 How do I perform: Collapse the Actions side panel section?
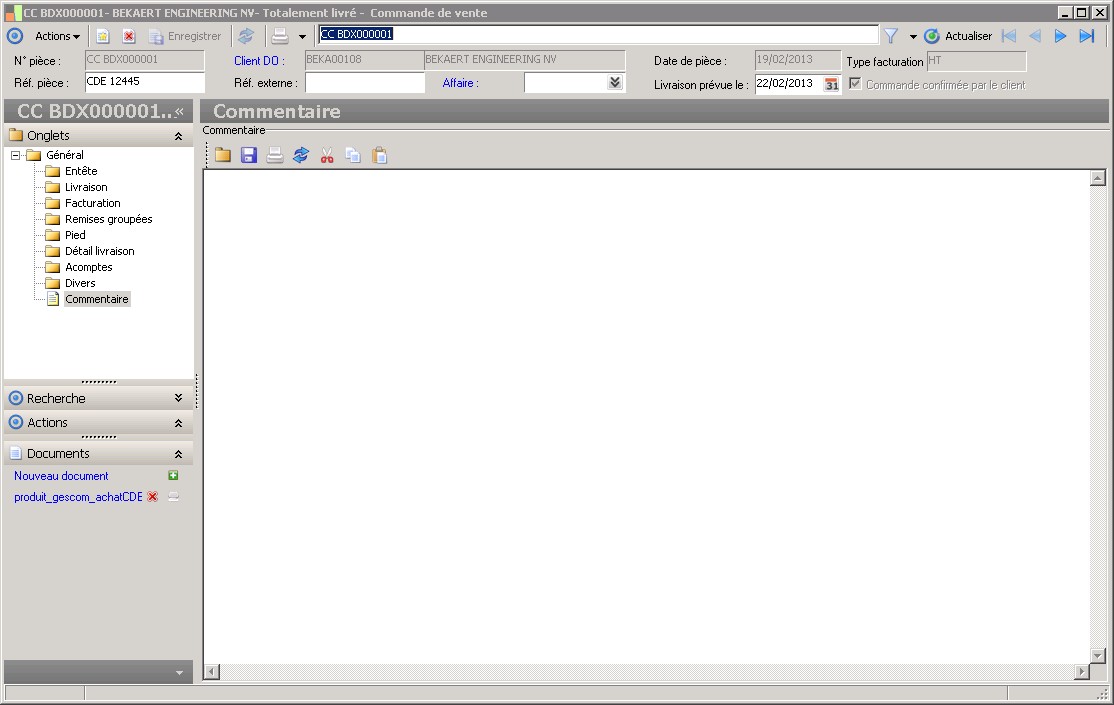[x=178, y=423]
